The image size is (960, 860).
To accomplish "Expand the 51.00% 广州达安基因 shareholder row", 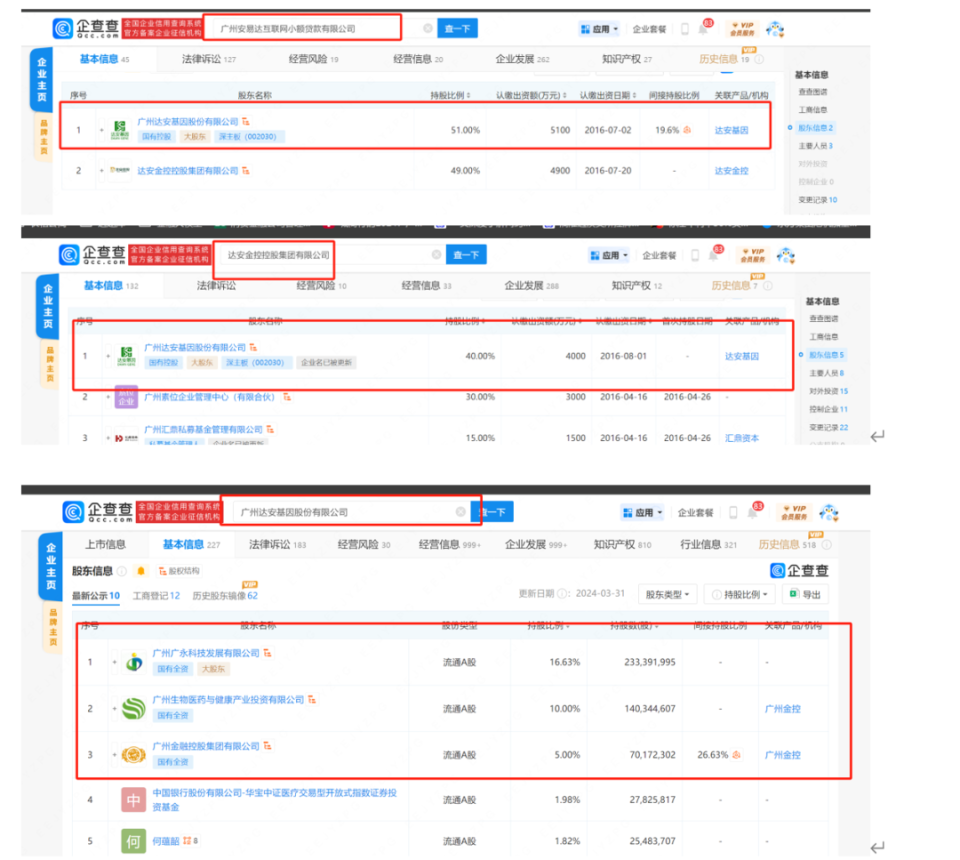I will (102, 130).
